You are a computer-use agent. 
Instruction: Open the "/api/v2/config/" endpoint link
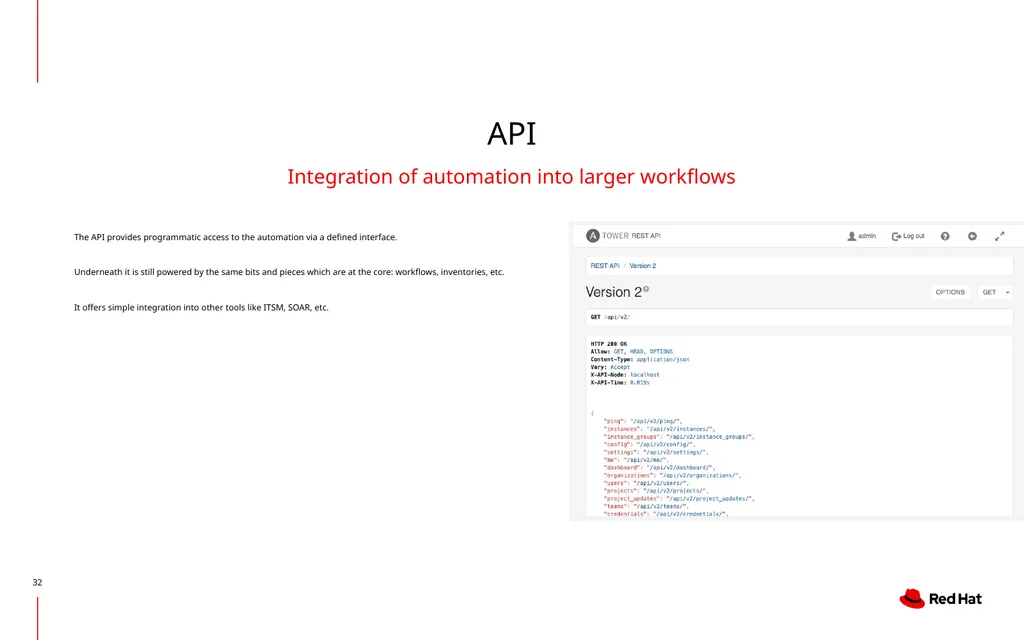click(x=664, y=445)
